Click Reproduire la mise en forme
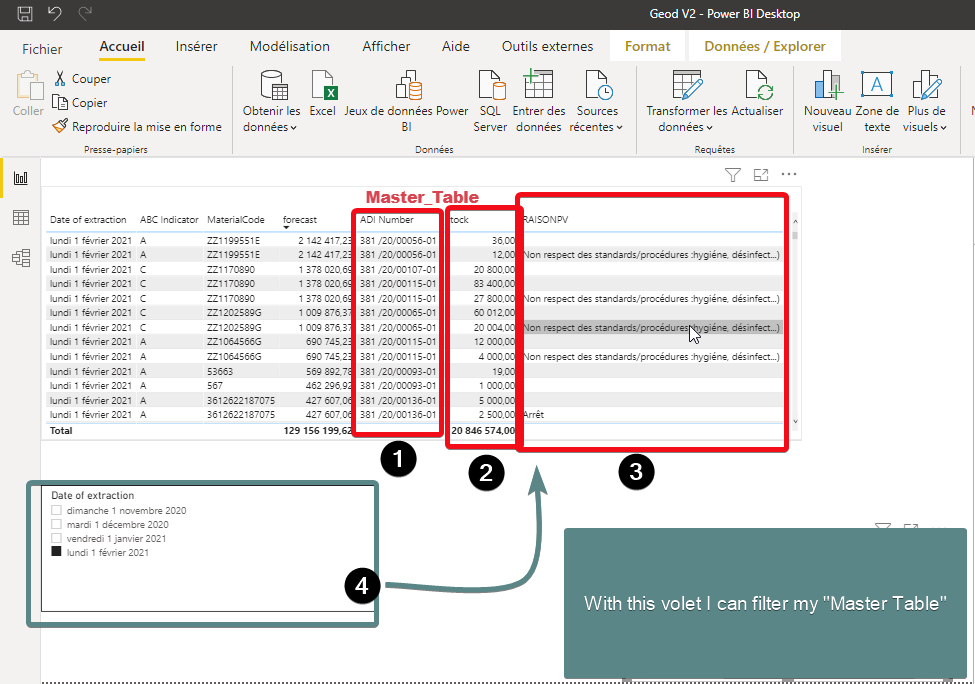Screen dimensions: 975x684 [x=137, y=126]
